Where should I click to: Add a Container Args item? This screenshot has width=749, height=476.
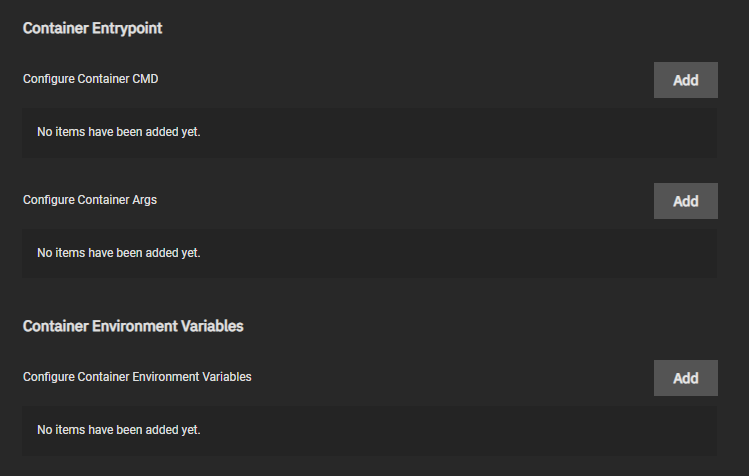[x=685, y=201]
